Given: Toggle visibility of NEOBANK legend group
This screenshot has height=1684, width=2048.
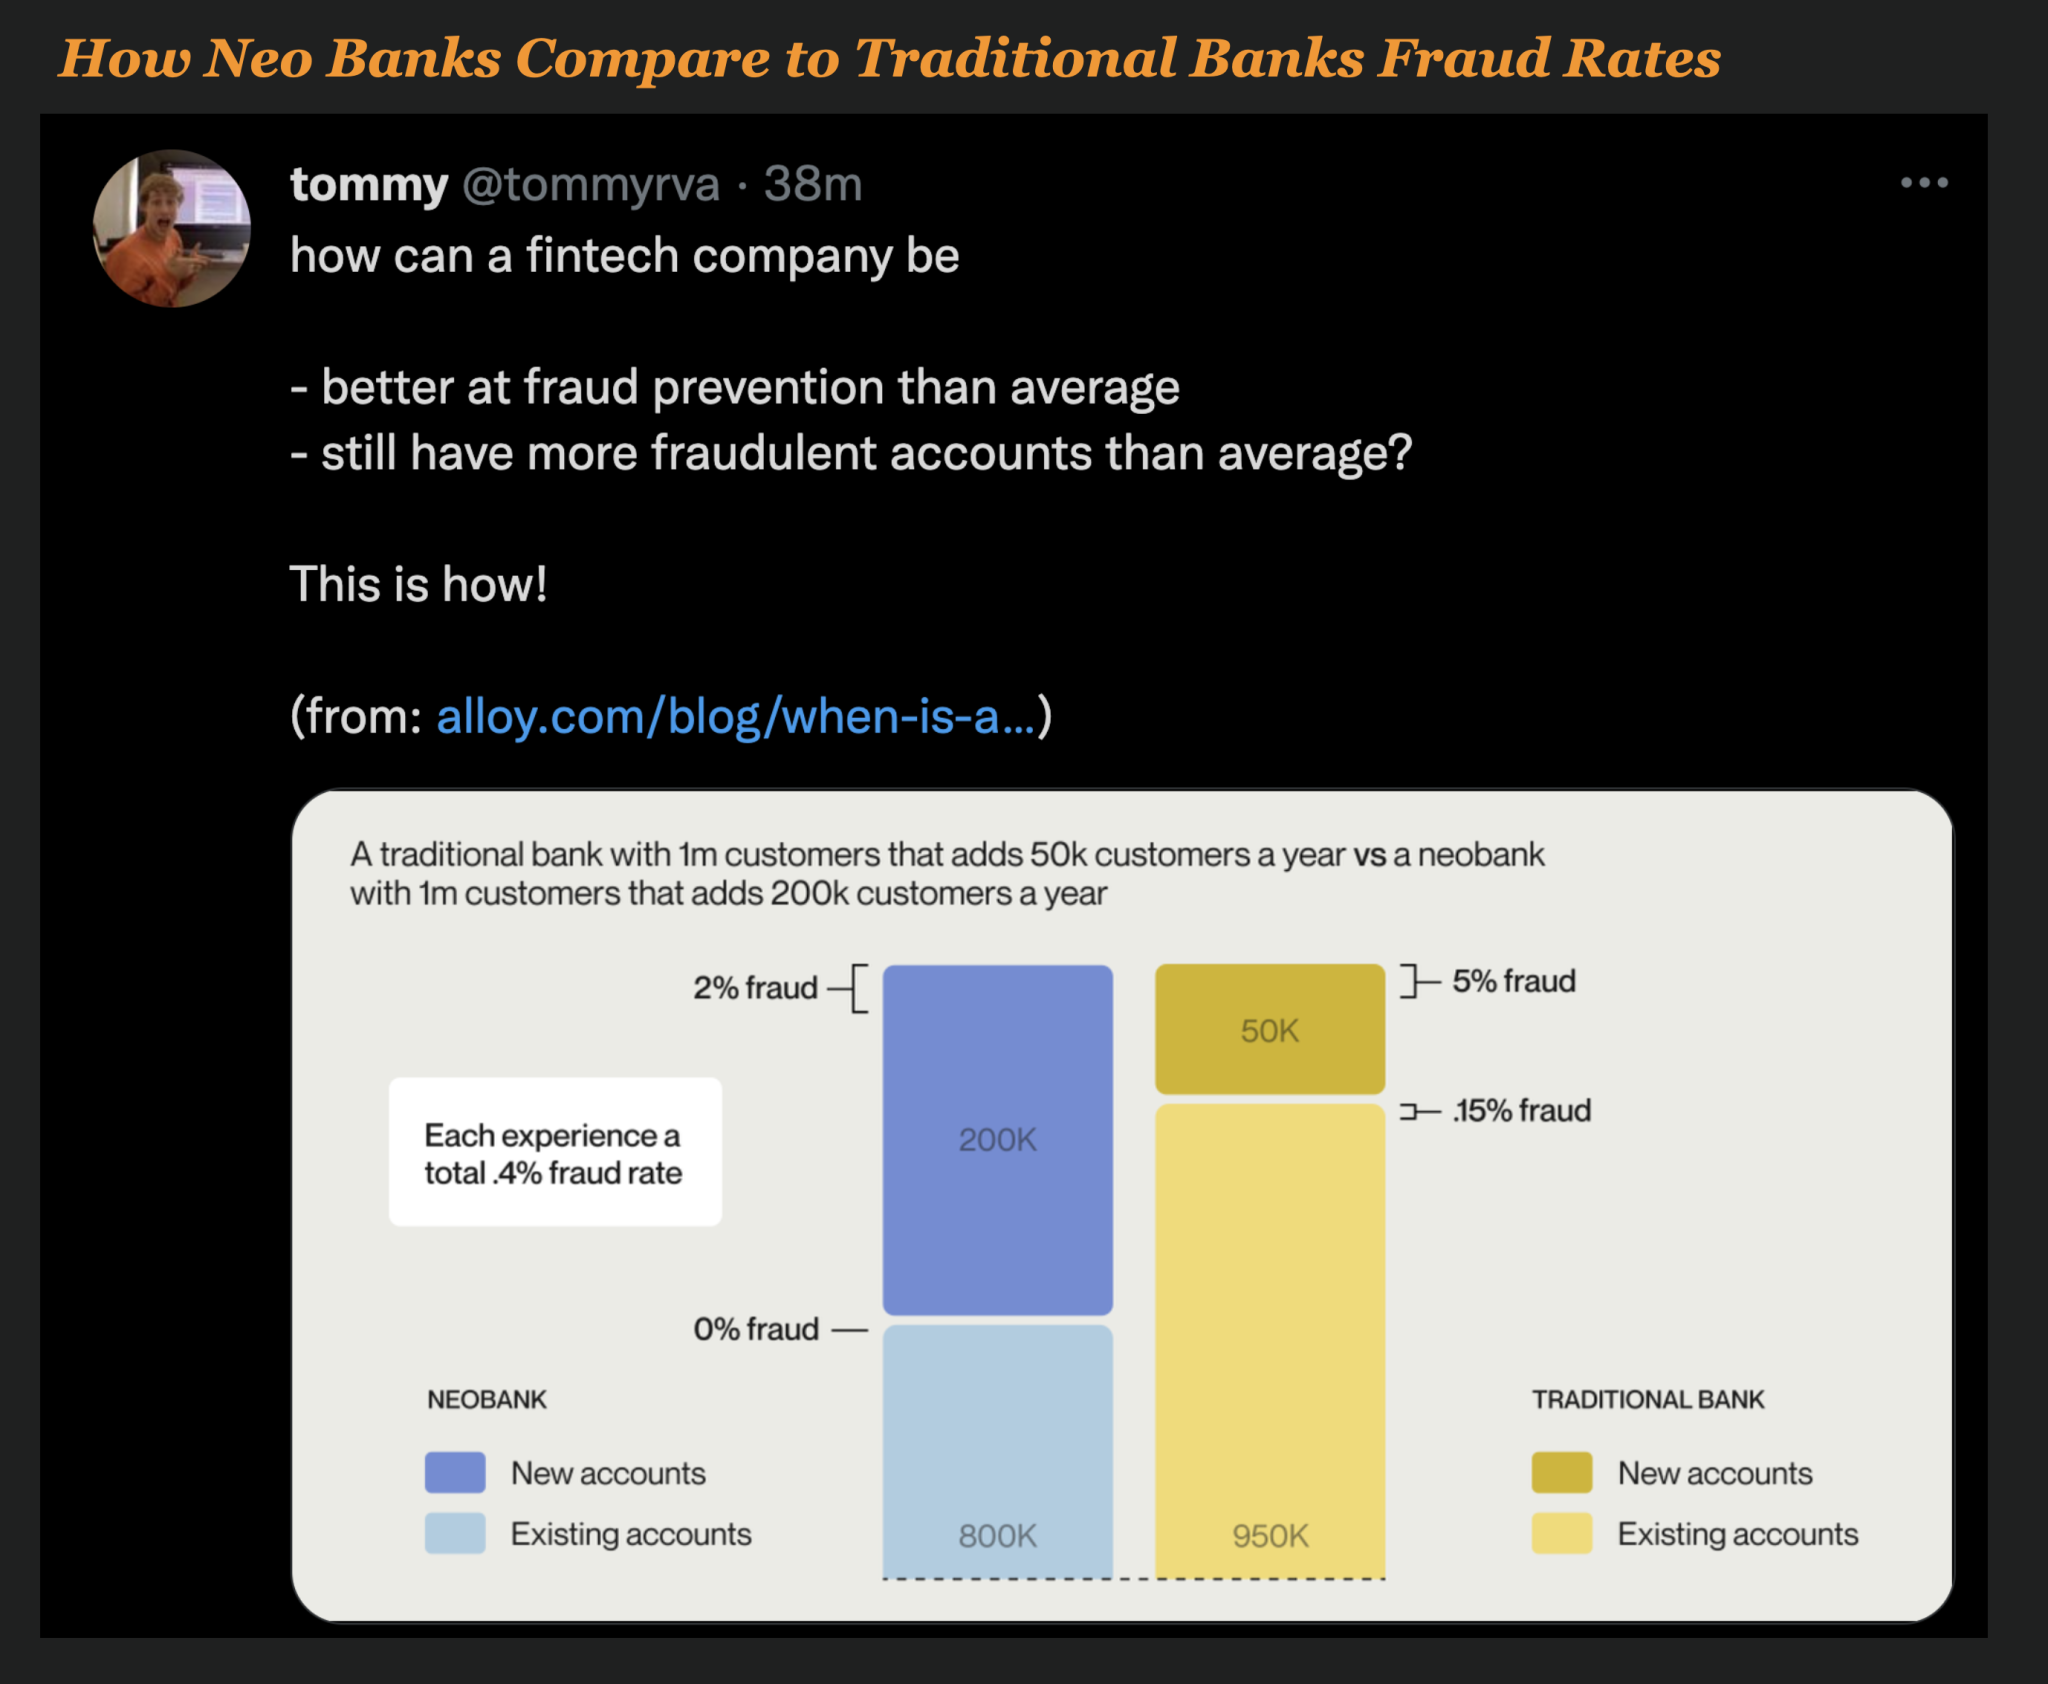Looking at the screenshot, I should click(x=487, y=1399).
